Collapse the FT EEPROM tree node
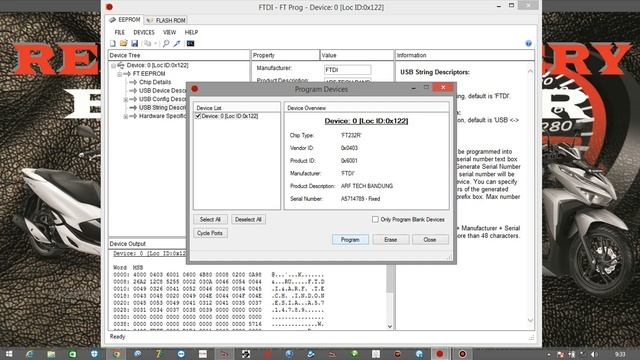The width and height of the screenshot is (640, 360). 120,74
